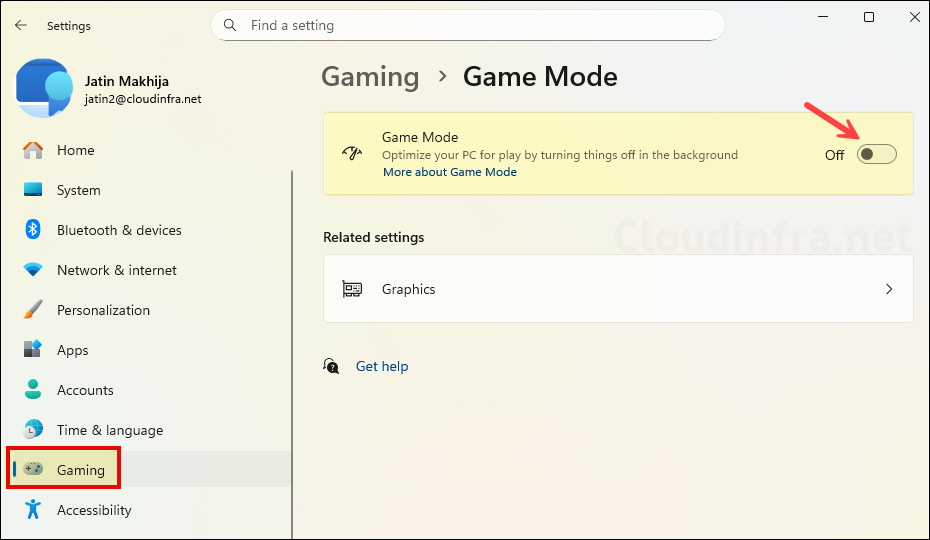Click the sidebar vertical scrollbar
Screen dimensions: 930x540
(292, 355)
